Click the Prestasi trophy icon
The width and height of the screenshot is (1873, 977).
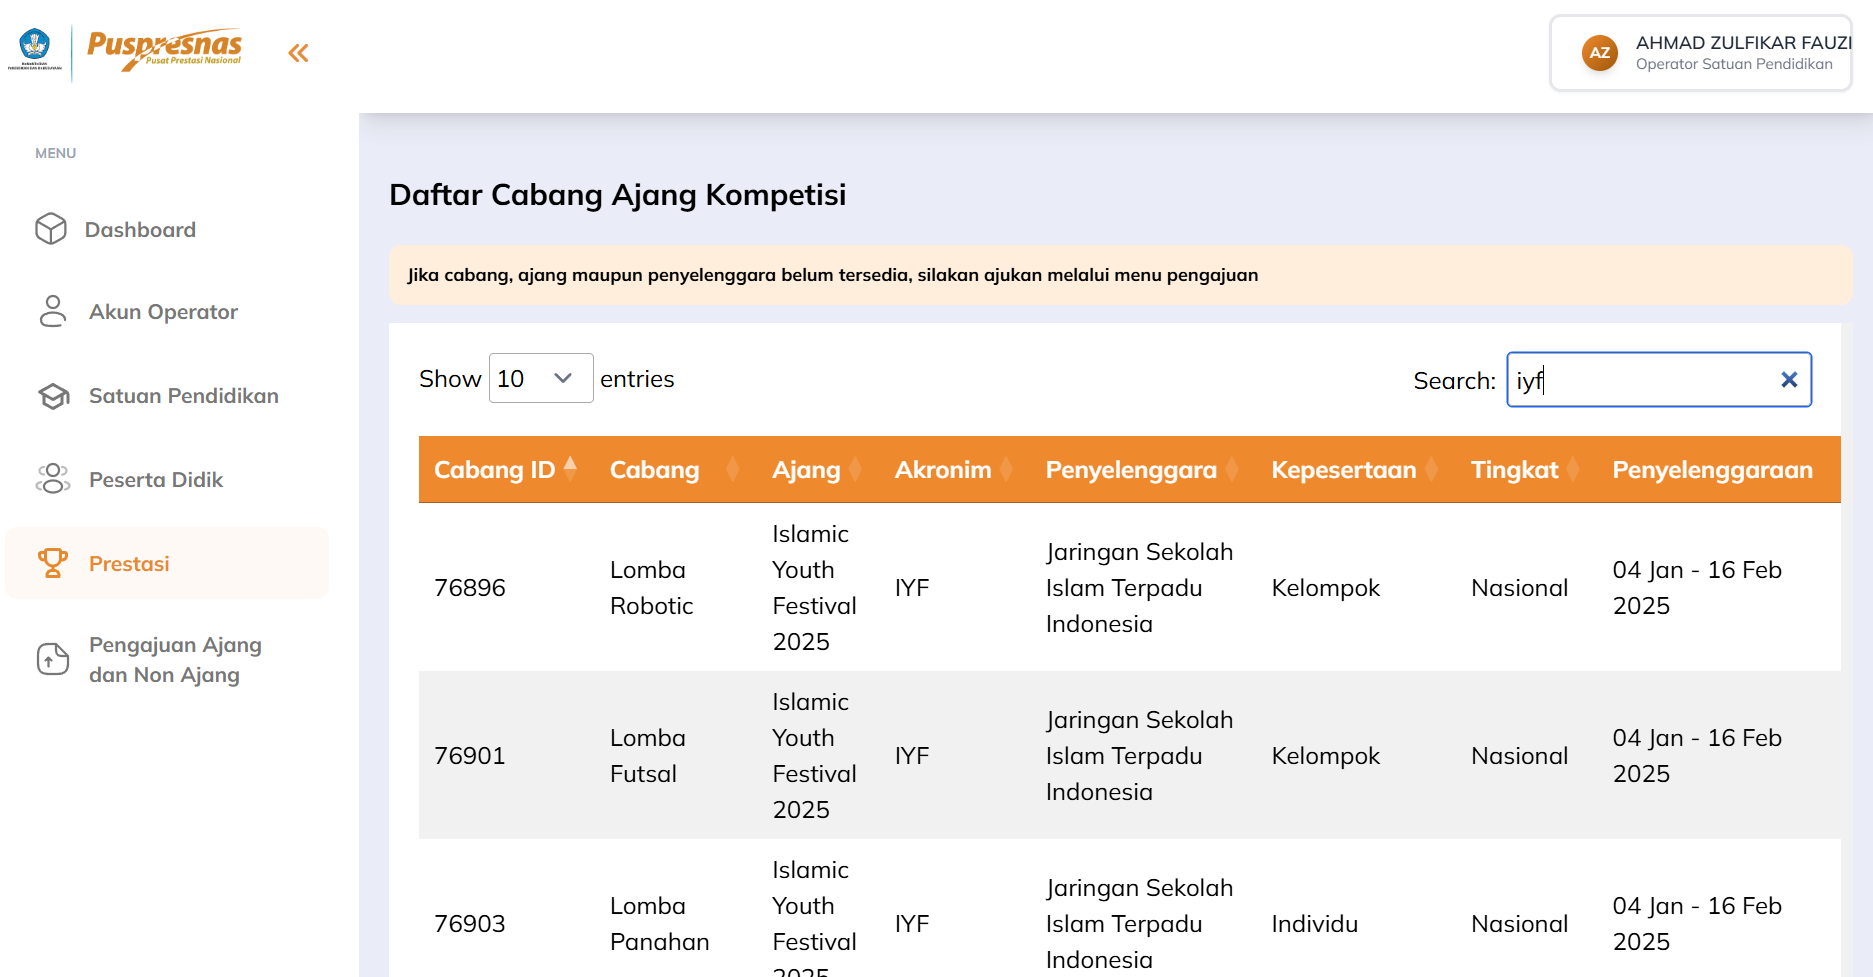click(52, 563)
